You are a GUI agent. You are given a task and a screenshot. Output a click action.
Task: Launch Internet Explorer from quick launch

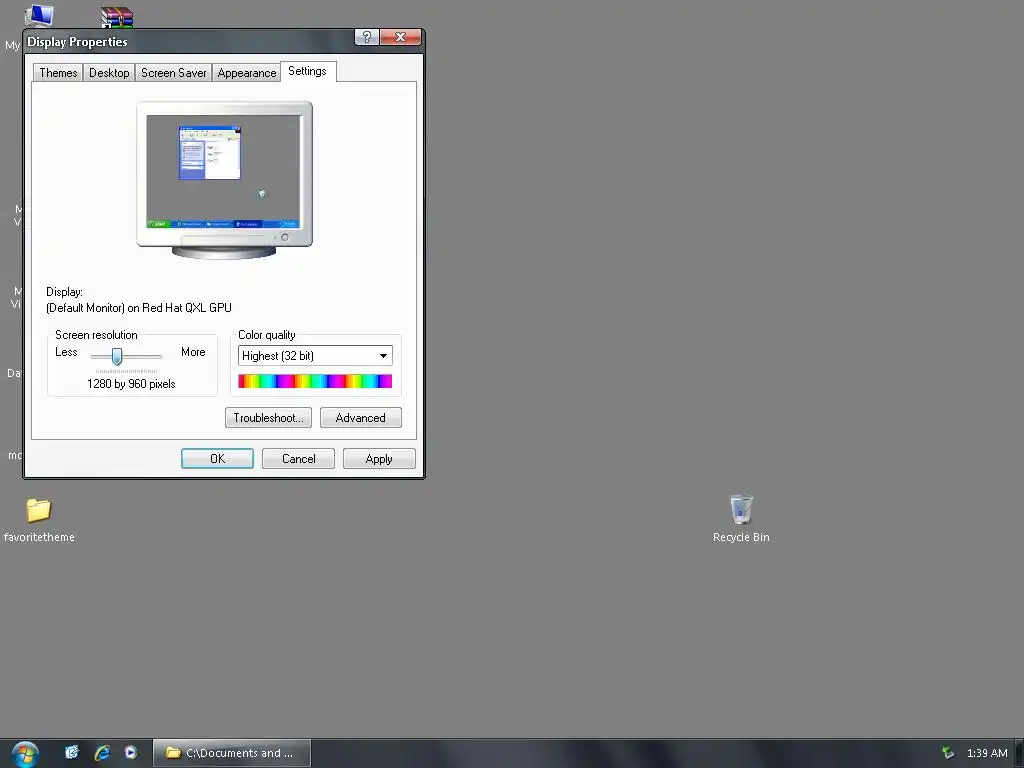[102, 752]
